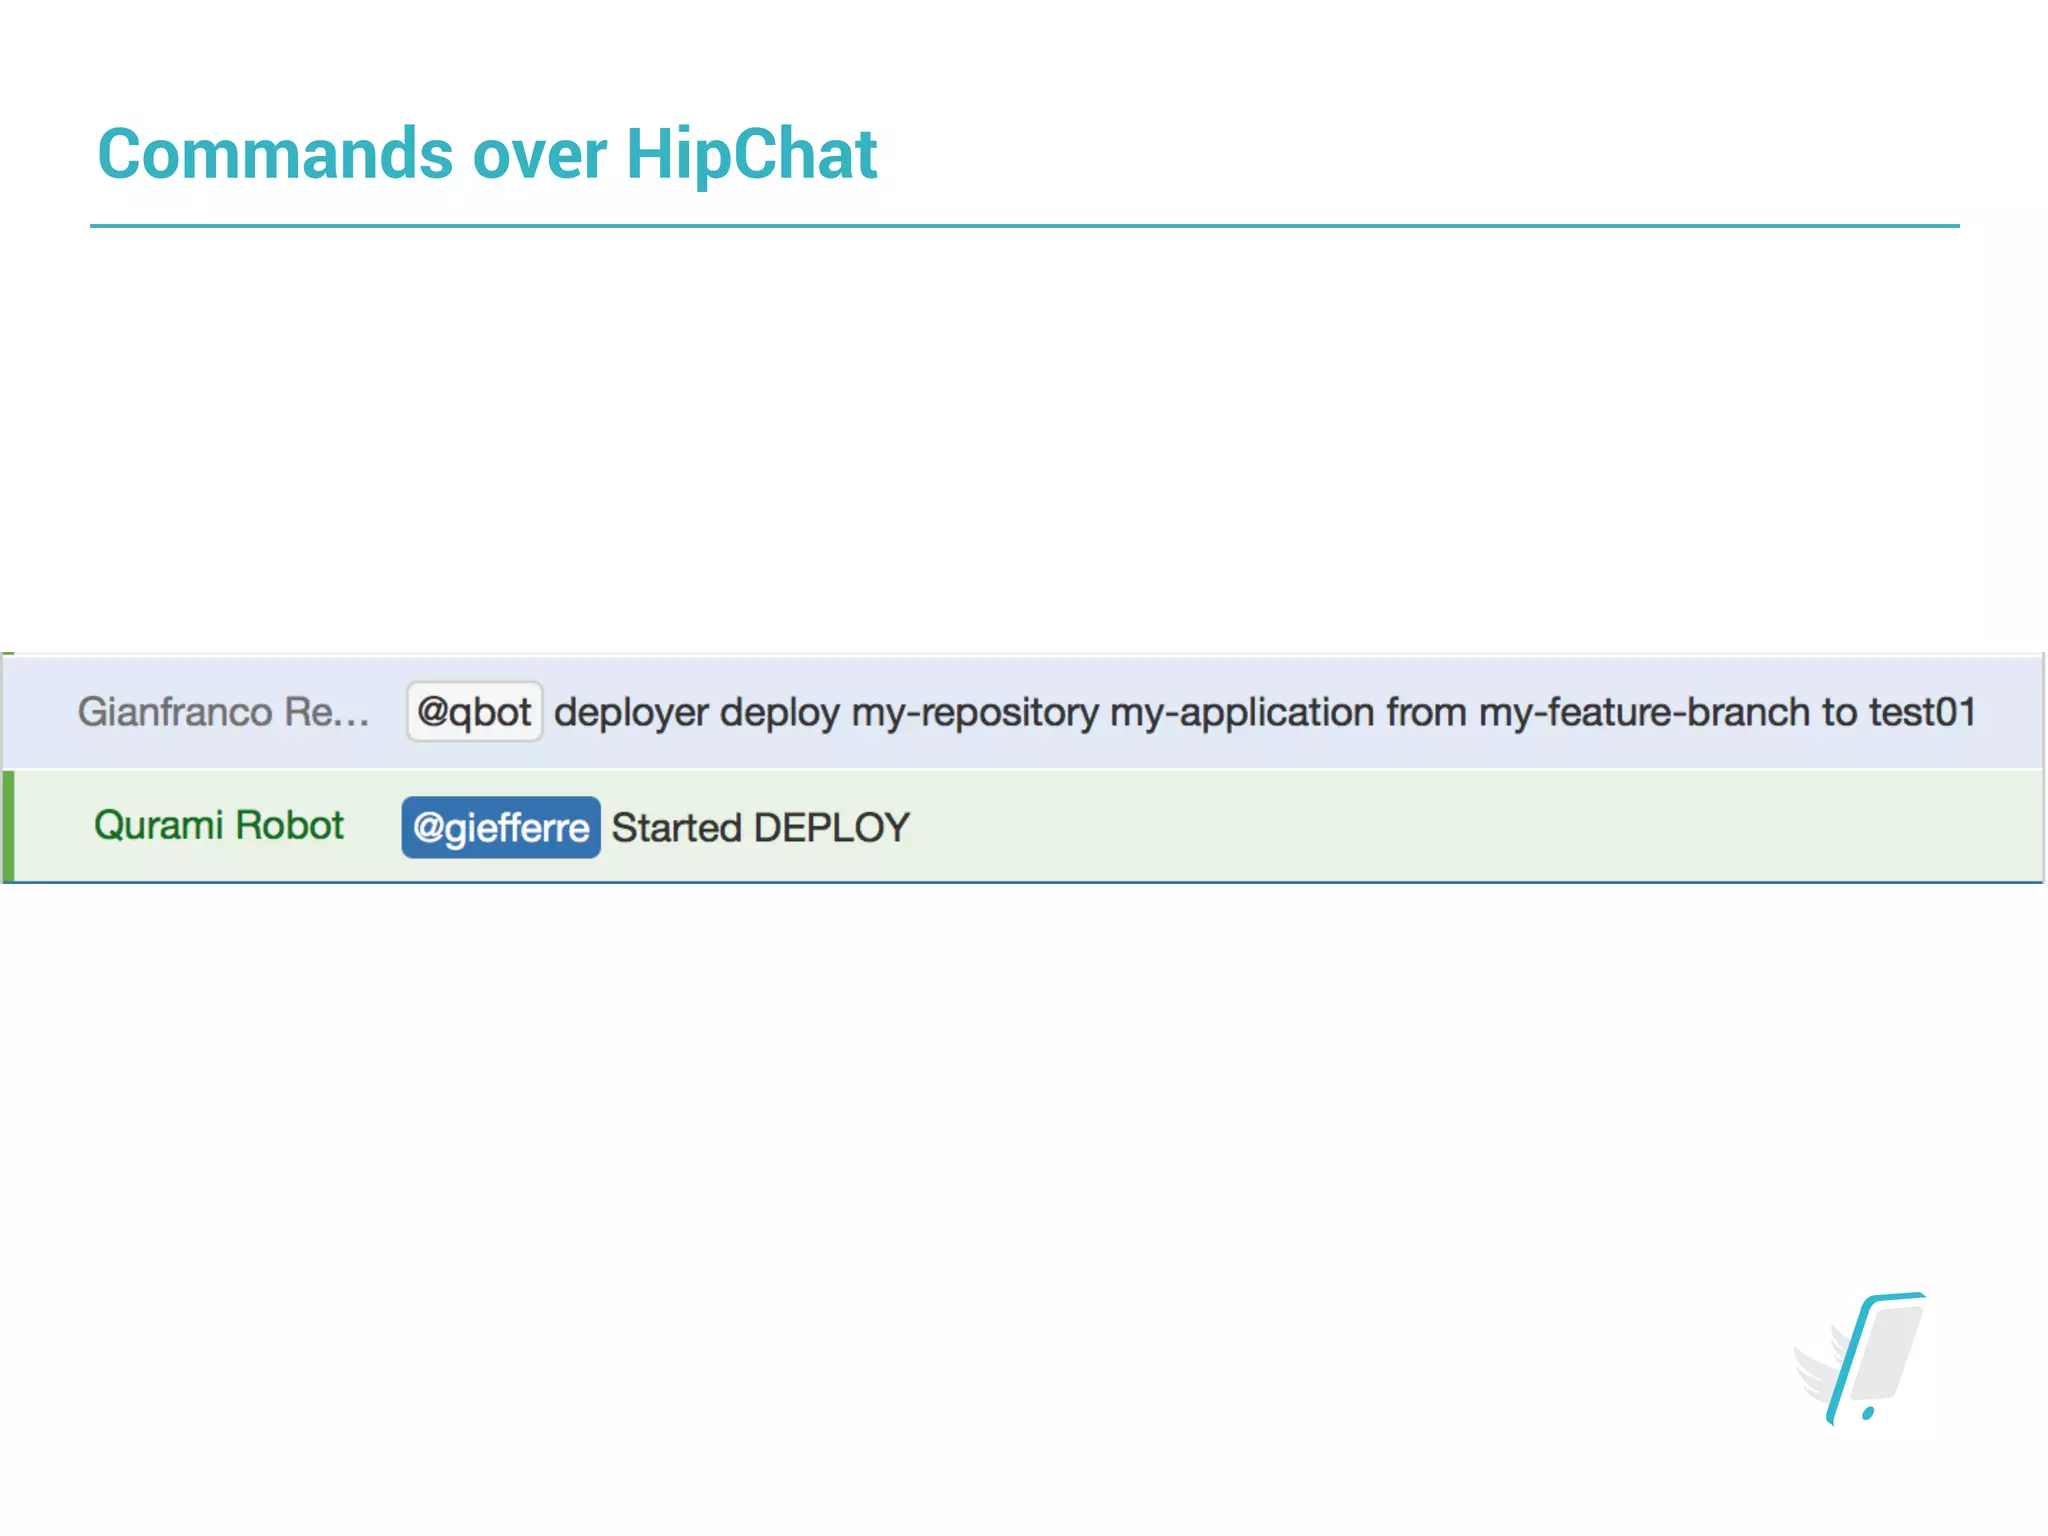Image resolution: width=2048 pixels, height=1536 pixels.
Task: Click 'my-application' in the deploy command
Action: (1241, 712)
